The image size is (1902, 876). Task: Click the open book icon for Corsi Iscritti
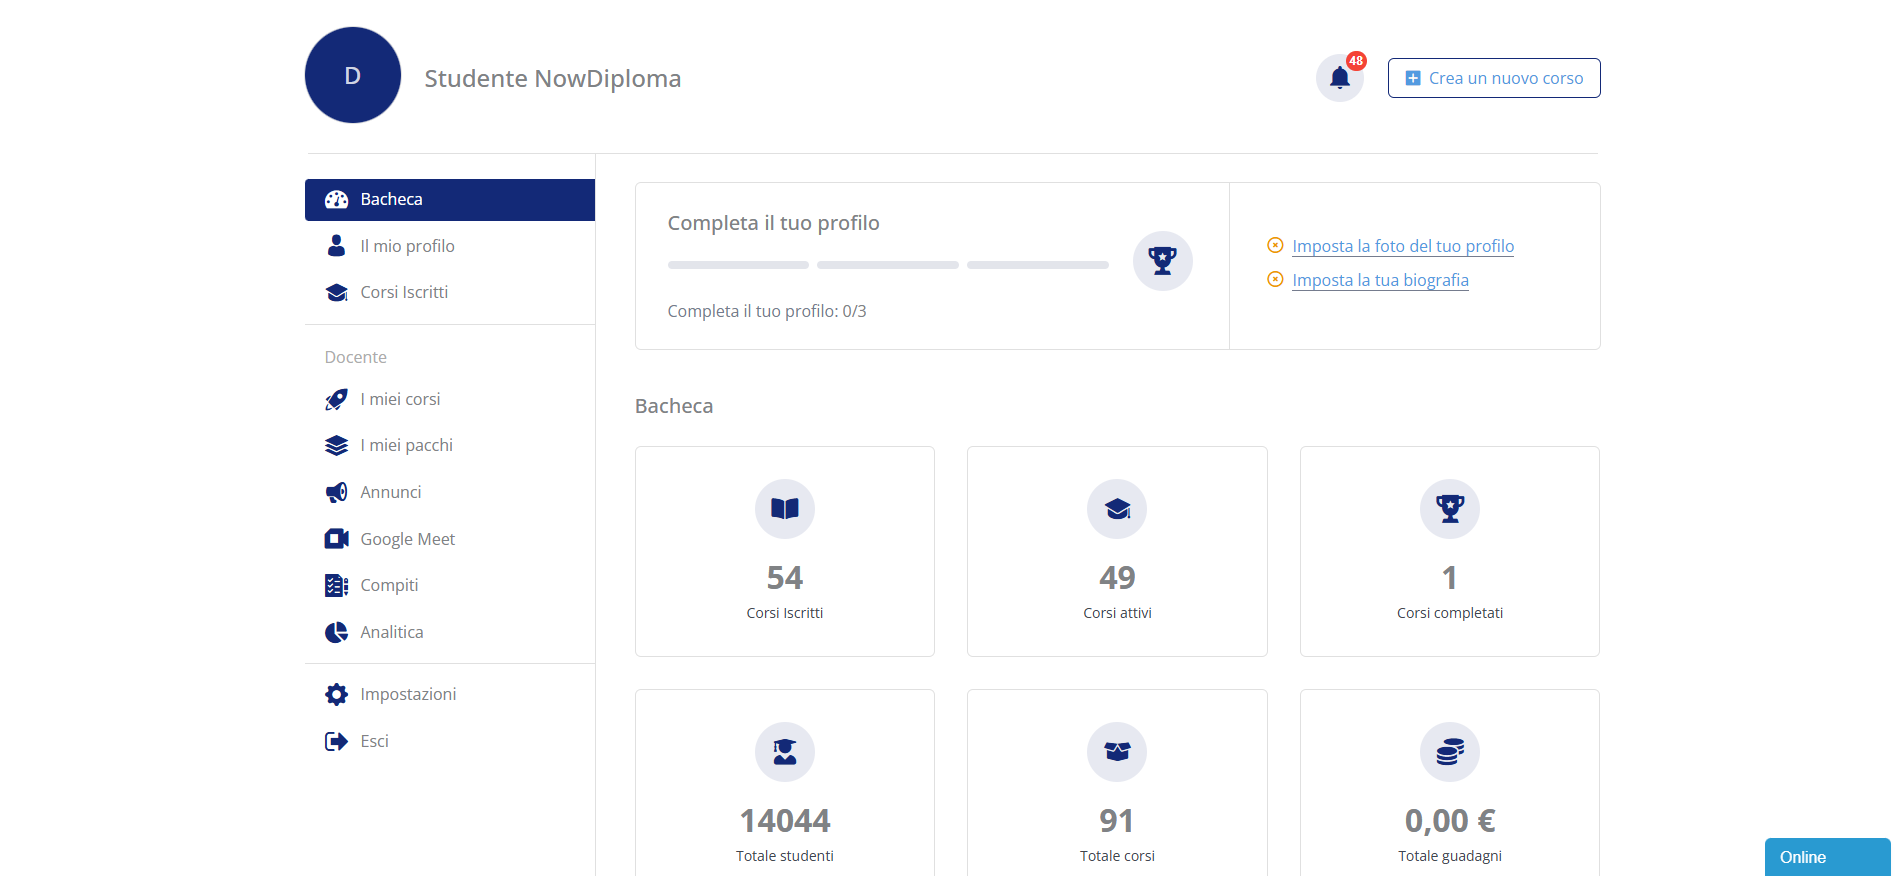784,509
